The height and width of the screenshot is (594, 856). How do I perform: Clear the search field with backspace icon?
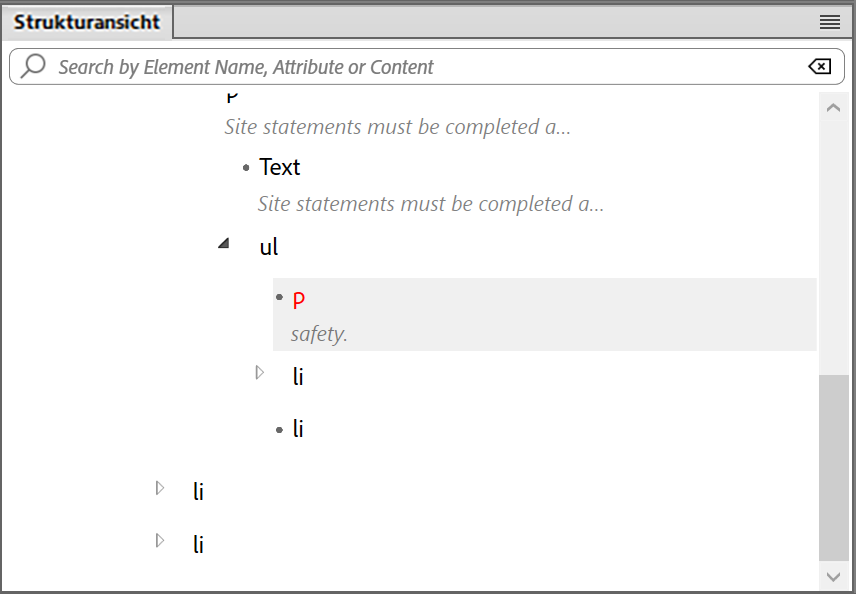[x=818, y=67]
